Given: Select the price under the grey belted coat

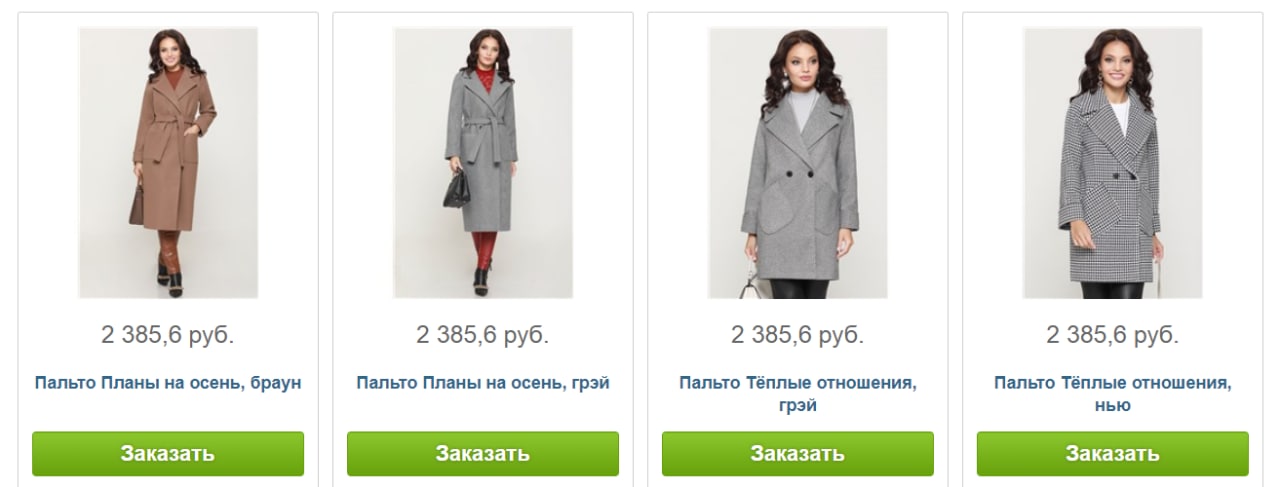Looking at the screenshot, I should click(483, 335).
